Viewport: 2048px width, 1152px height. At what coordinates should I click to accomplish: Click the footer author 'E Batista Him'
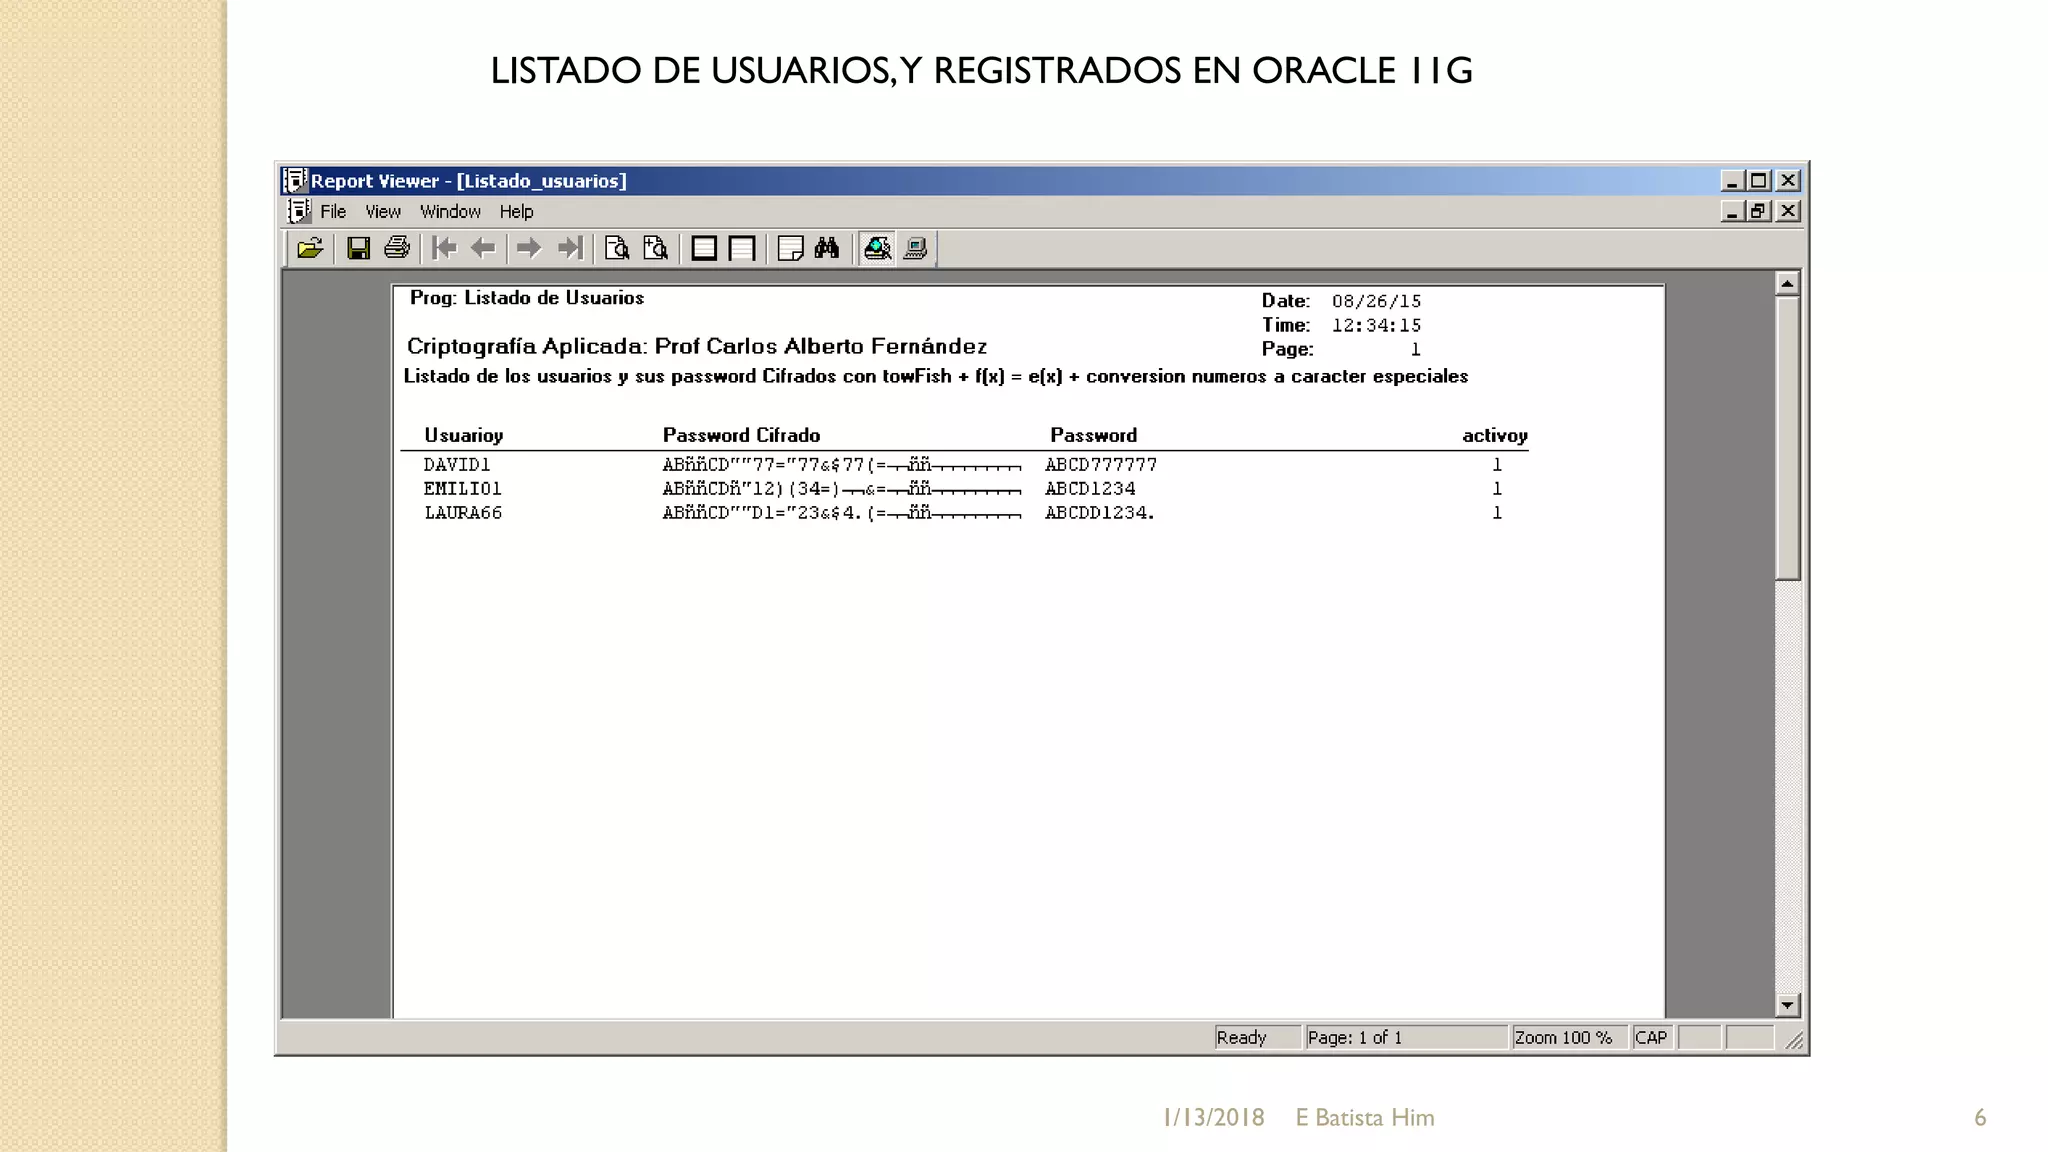1365,1117
